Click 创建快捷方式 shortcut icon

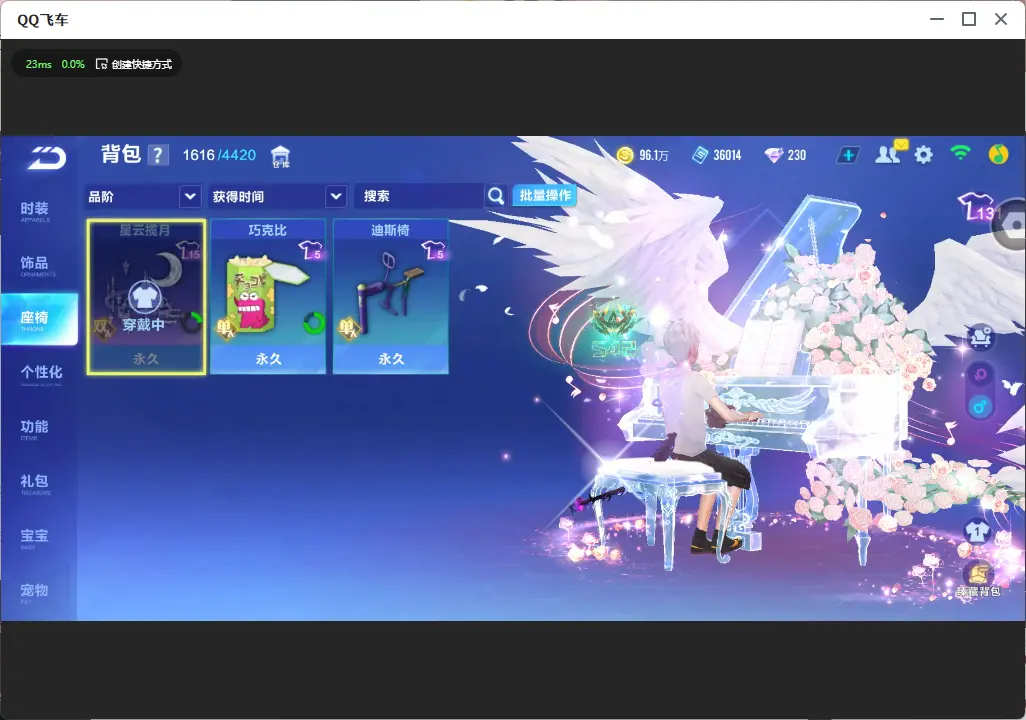pos(101,64)
